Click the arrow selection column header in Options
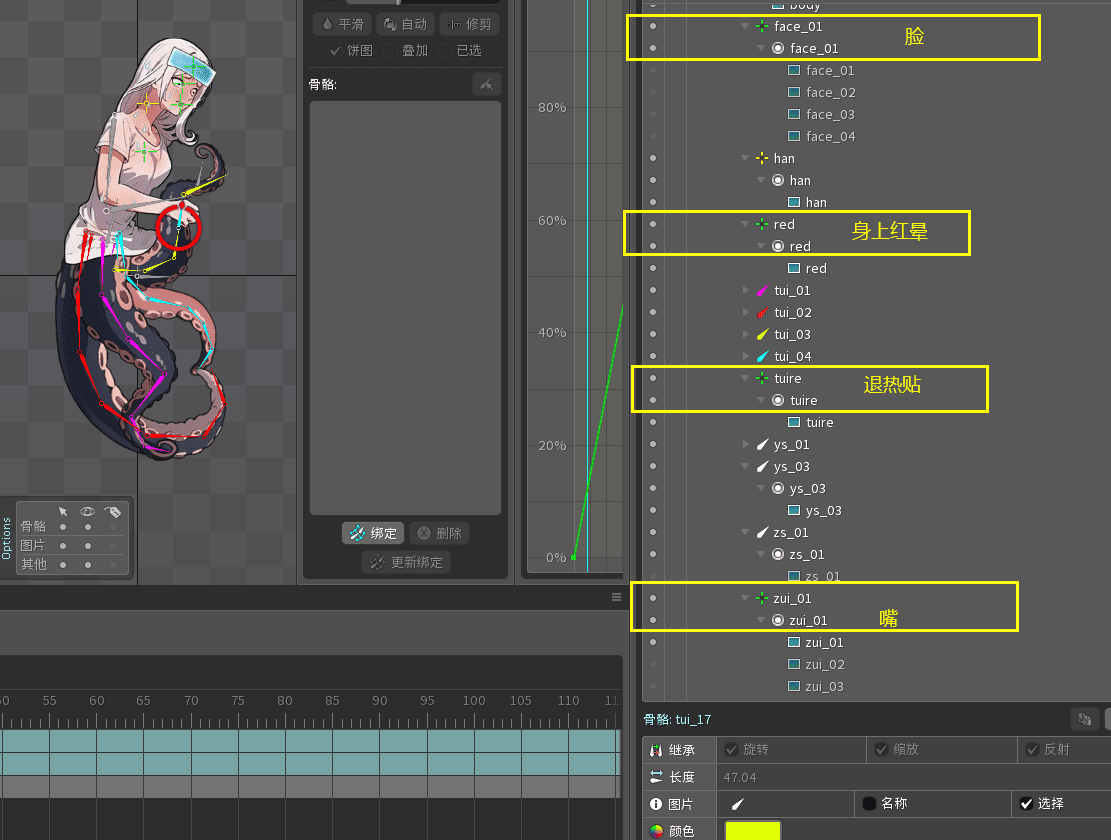Viewport: 1111px width, 840px height. click(63, 511)
